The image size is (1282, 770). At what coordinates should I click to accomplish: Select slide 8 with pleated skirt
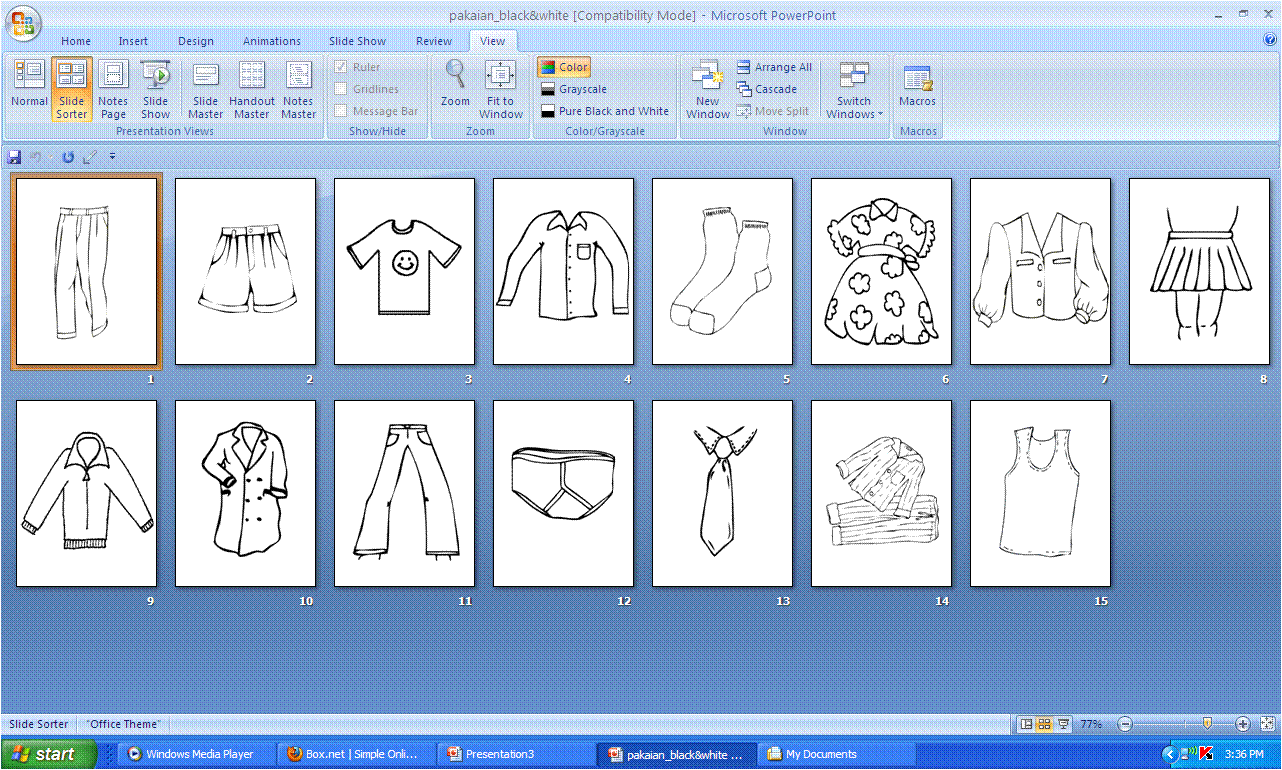(1199, 271)
